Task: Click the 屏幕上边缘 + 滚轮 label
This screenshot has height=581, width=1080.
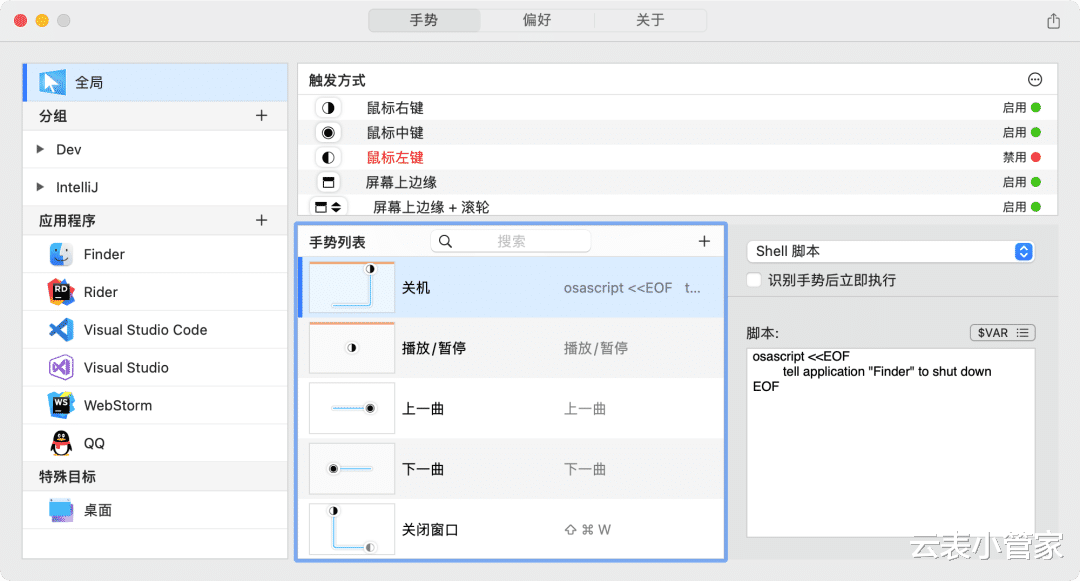Action: pyautogui.click(x=431, y=207)
